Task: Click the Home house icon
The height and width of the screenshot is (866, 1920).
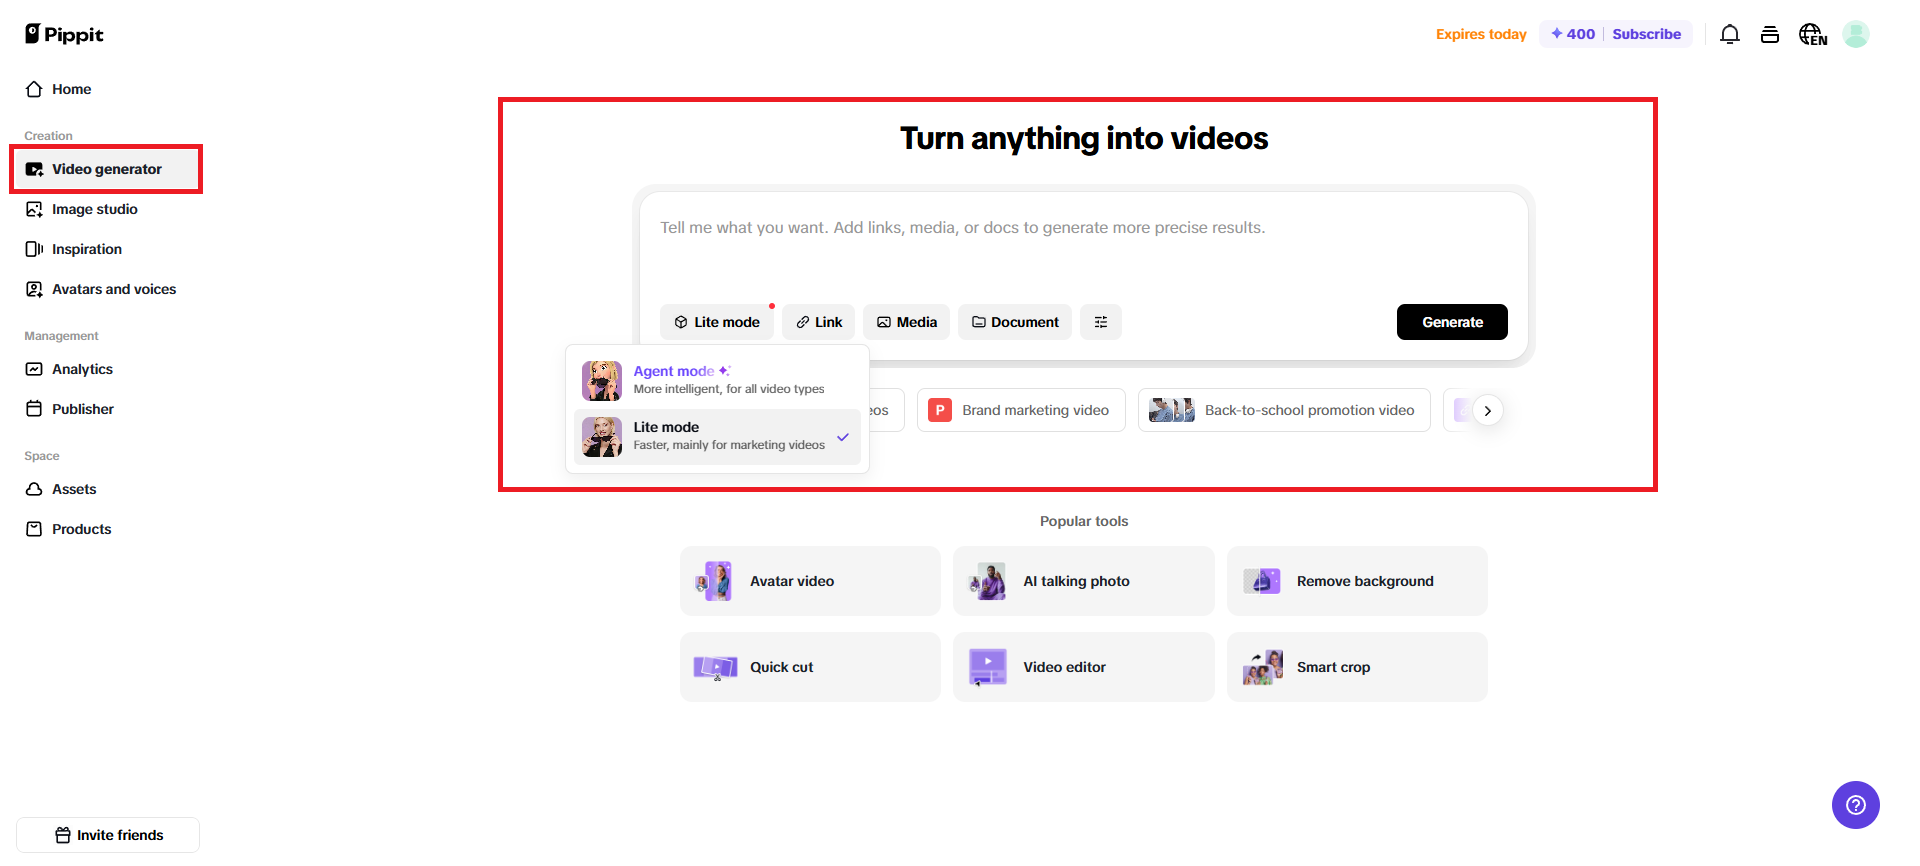Action: (x=34, y=89)
